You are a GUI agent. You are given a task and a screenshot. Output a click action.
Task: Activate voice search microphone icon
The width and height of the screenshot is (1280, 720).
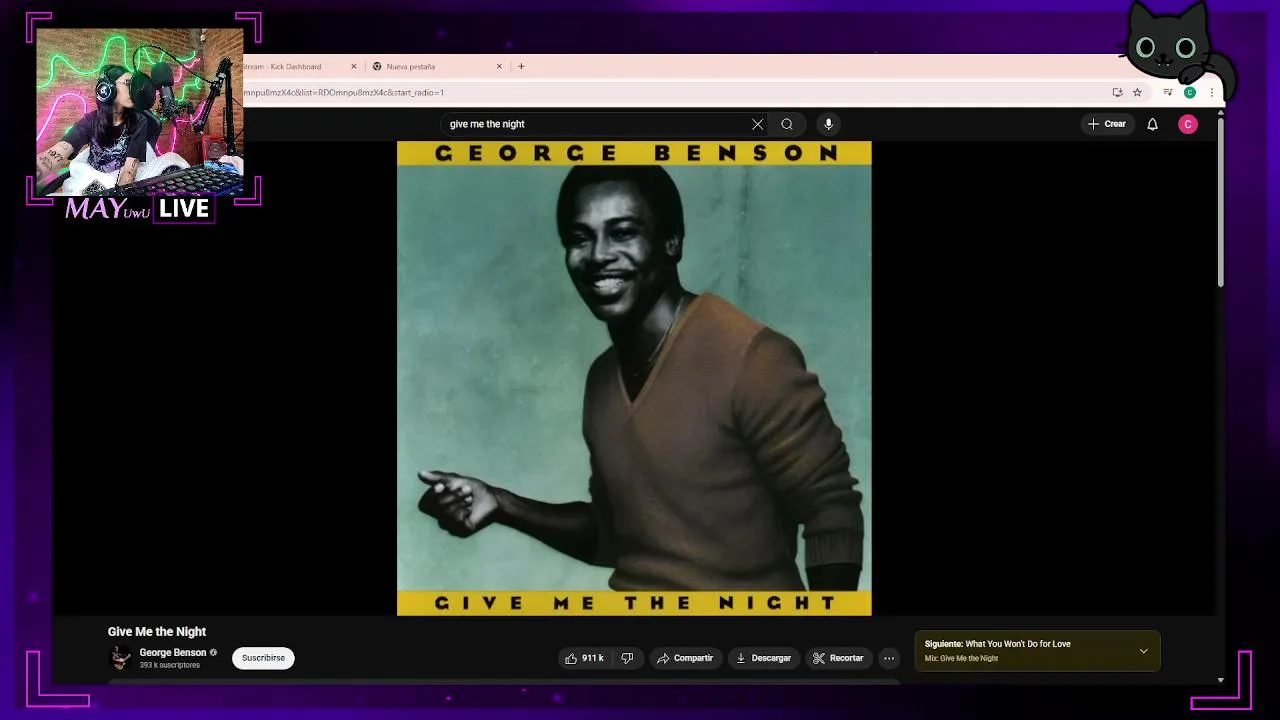828,124
